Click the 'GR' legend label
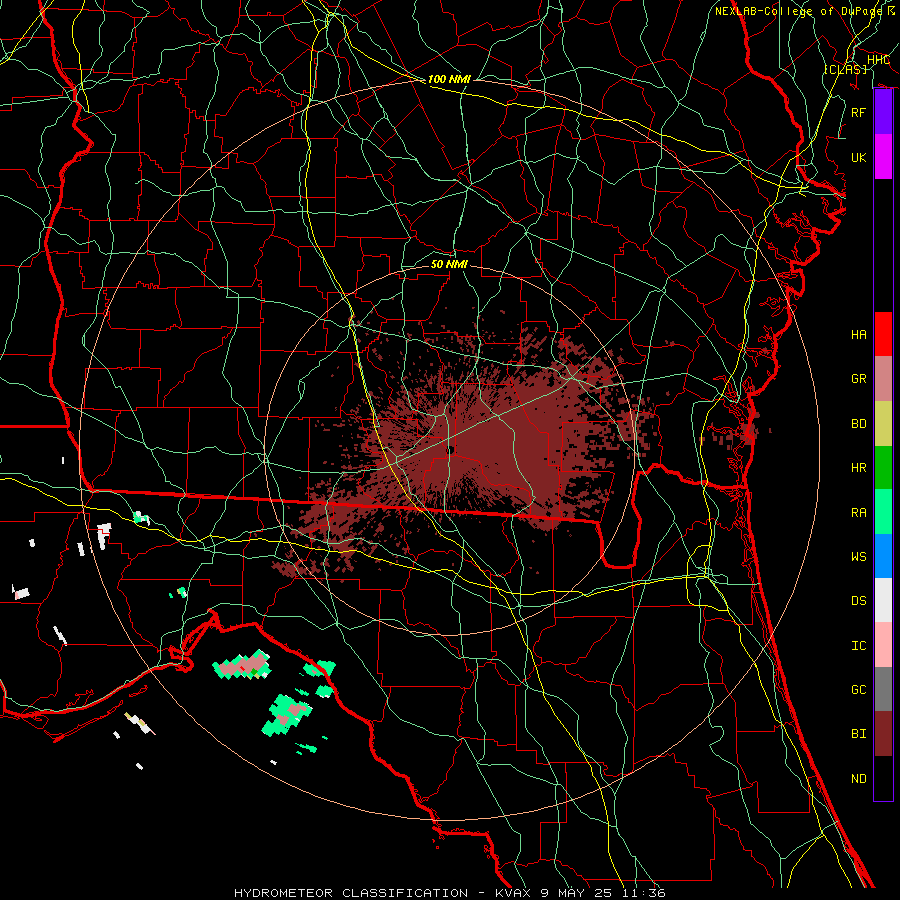The width and height of the screenshot is (900, 900). (x=859, y=379)
